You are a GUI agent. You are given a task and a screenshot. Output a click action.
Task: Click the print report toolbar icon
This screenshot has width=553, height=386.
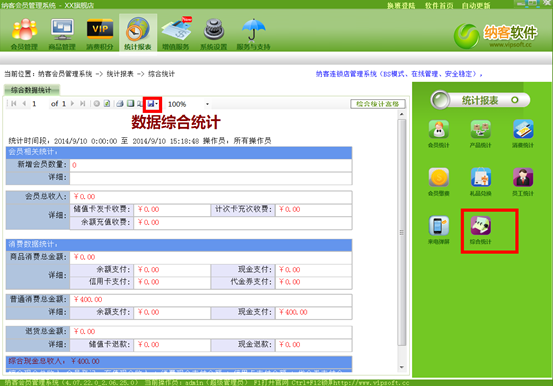point(120,104)
